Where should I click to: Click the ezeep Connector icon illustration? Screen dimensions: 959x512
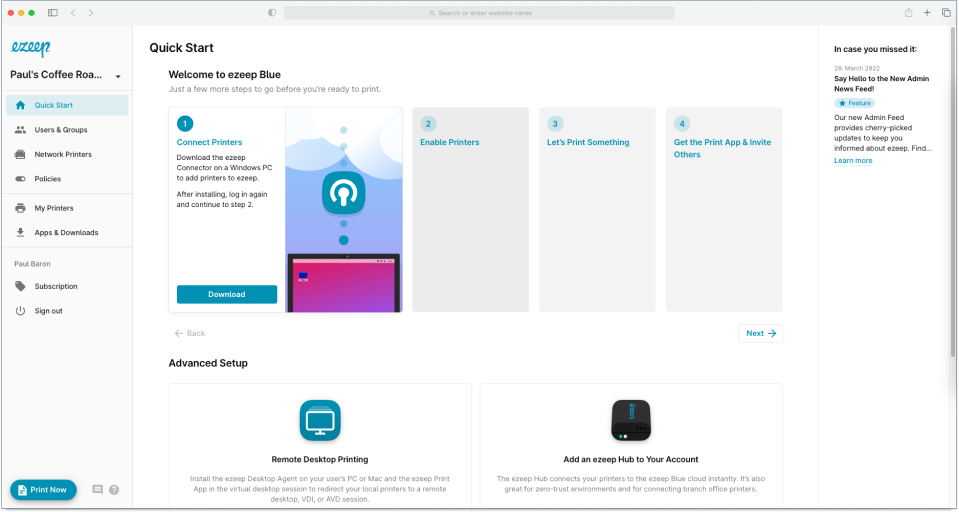point(343,193)
